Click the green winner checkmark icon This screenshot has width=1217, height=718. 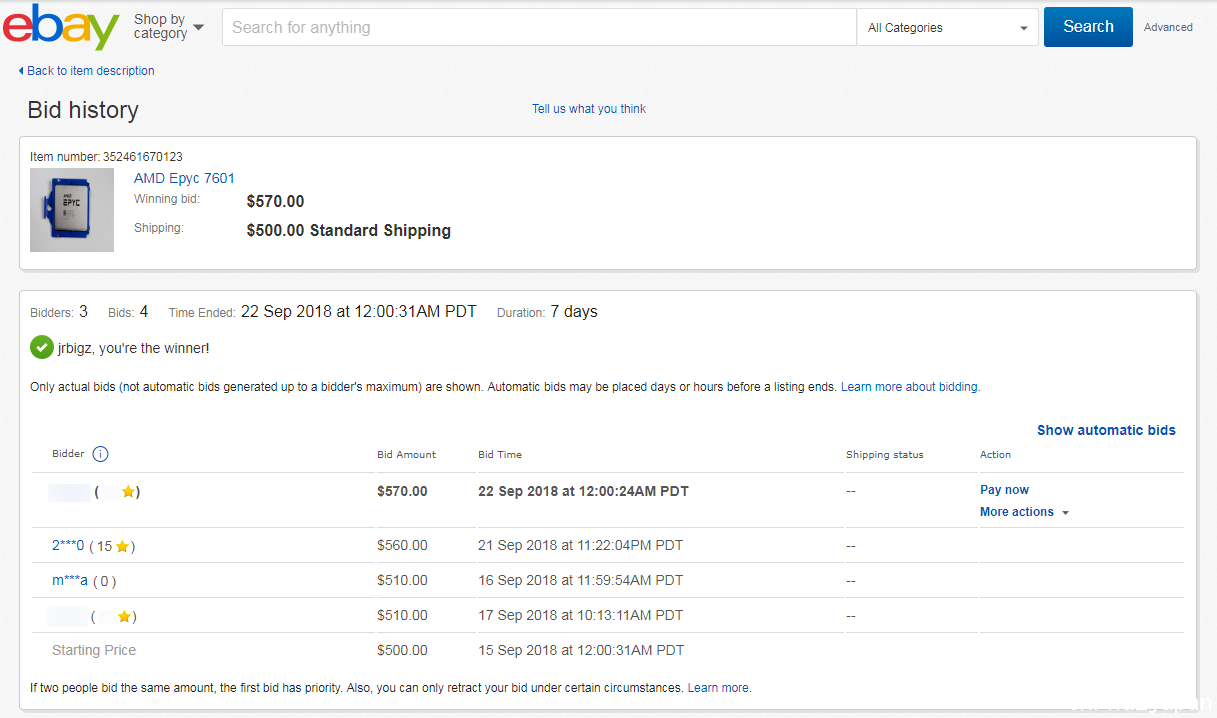[x=41, y=348]
